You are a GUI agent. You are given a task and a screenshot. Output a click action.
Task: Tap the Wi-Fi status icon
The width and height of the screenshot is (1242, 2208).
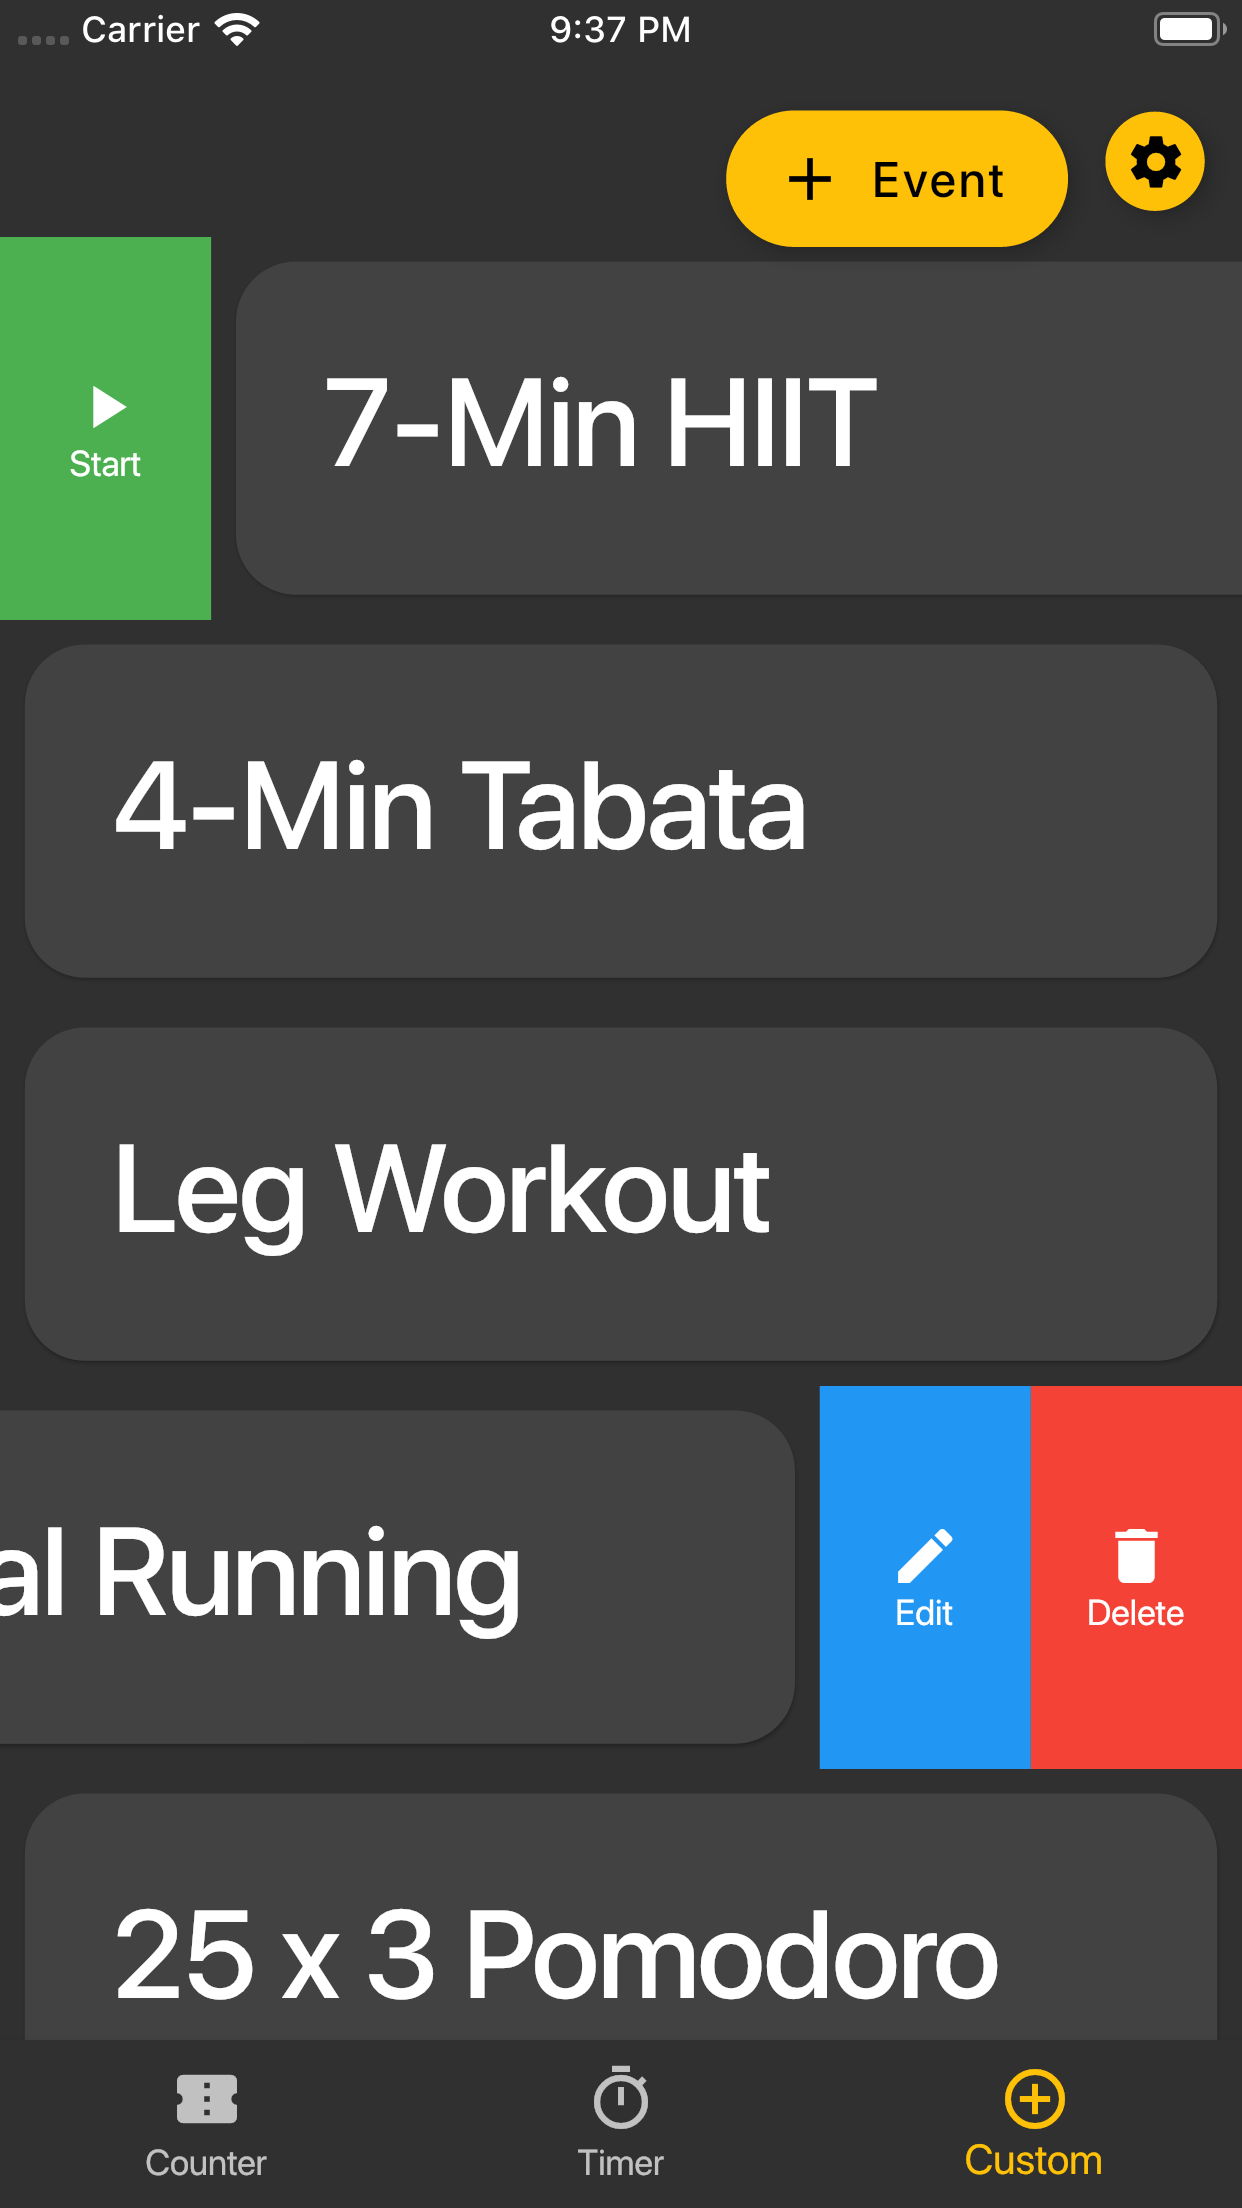coord(237,30)
